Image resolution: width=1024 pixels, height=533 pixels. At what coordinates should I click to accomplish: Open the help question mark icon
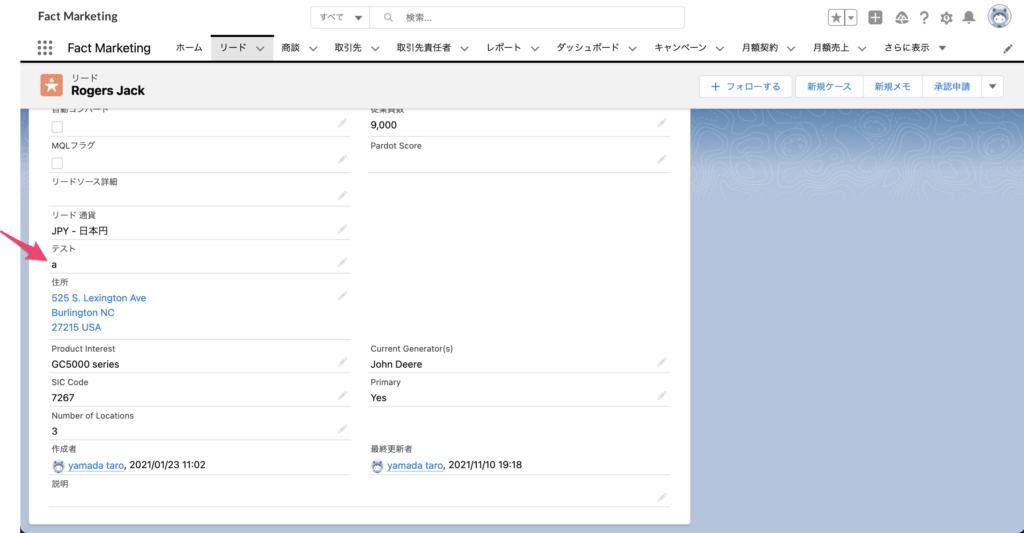pyautogui.click(x=924, y=18)
